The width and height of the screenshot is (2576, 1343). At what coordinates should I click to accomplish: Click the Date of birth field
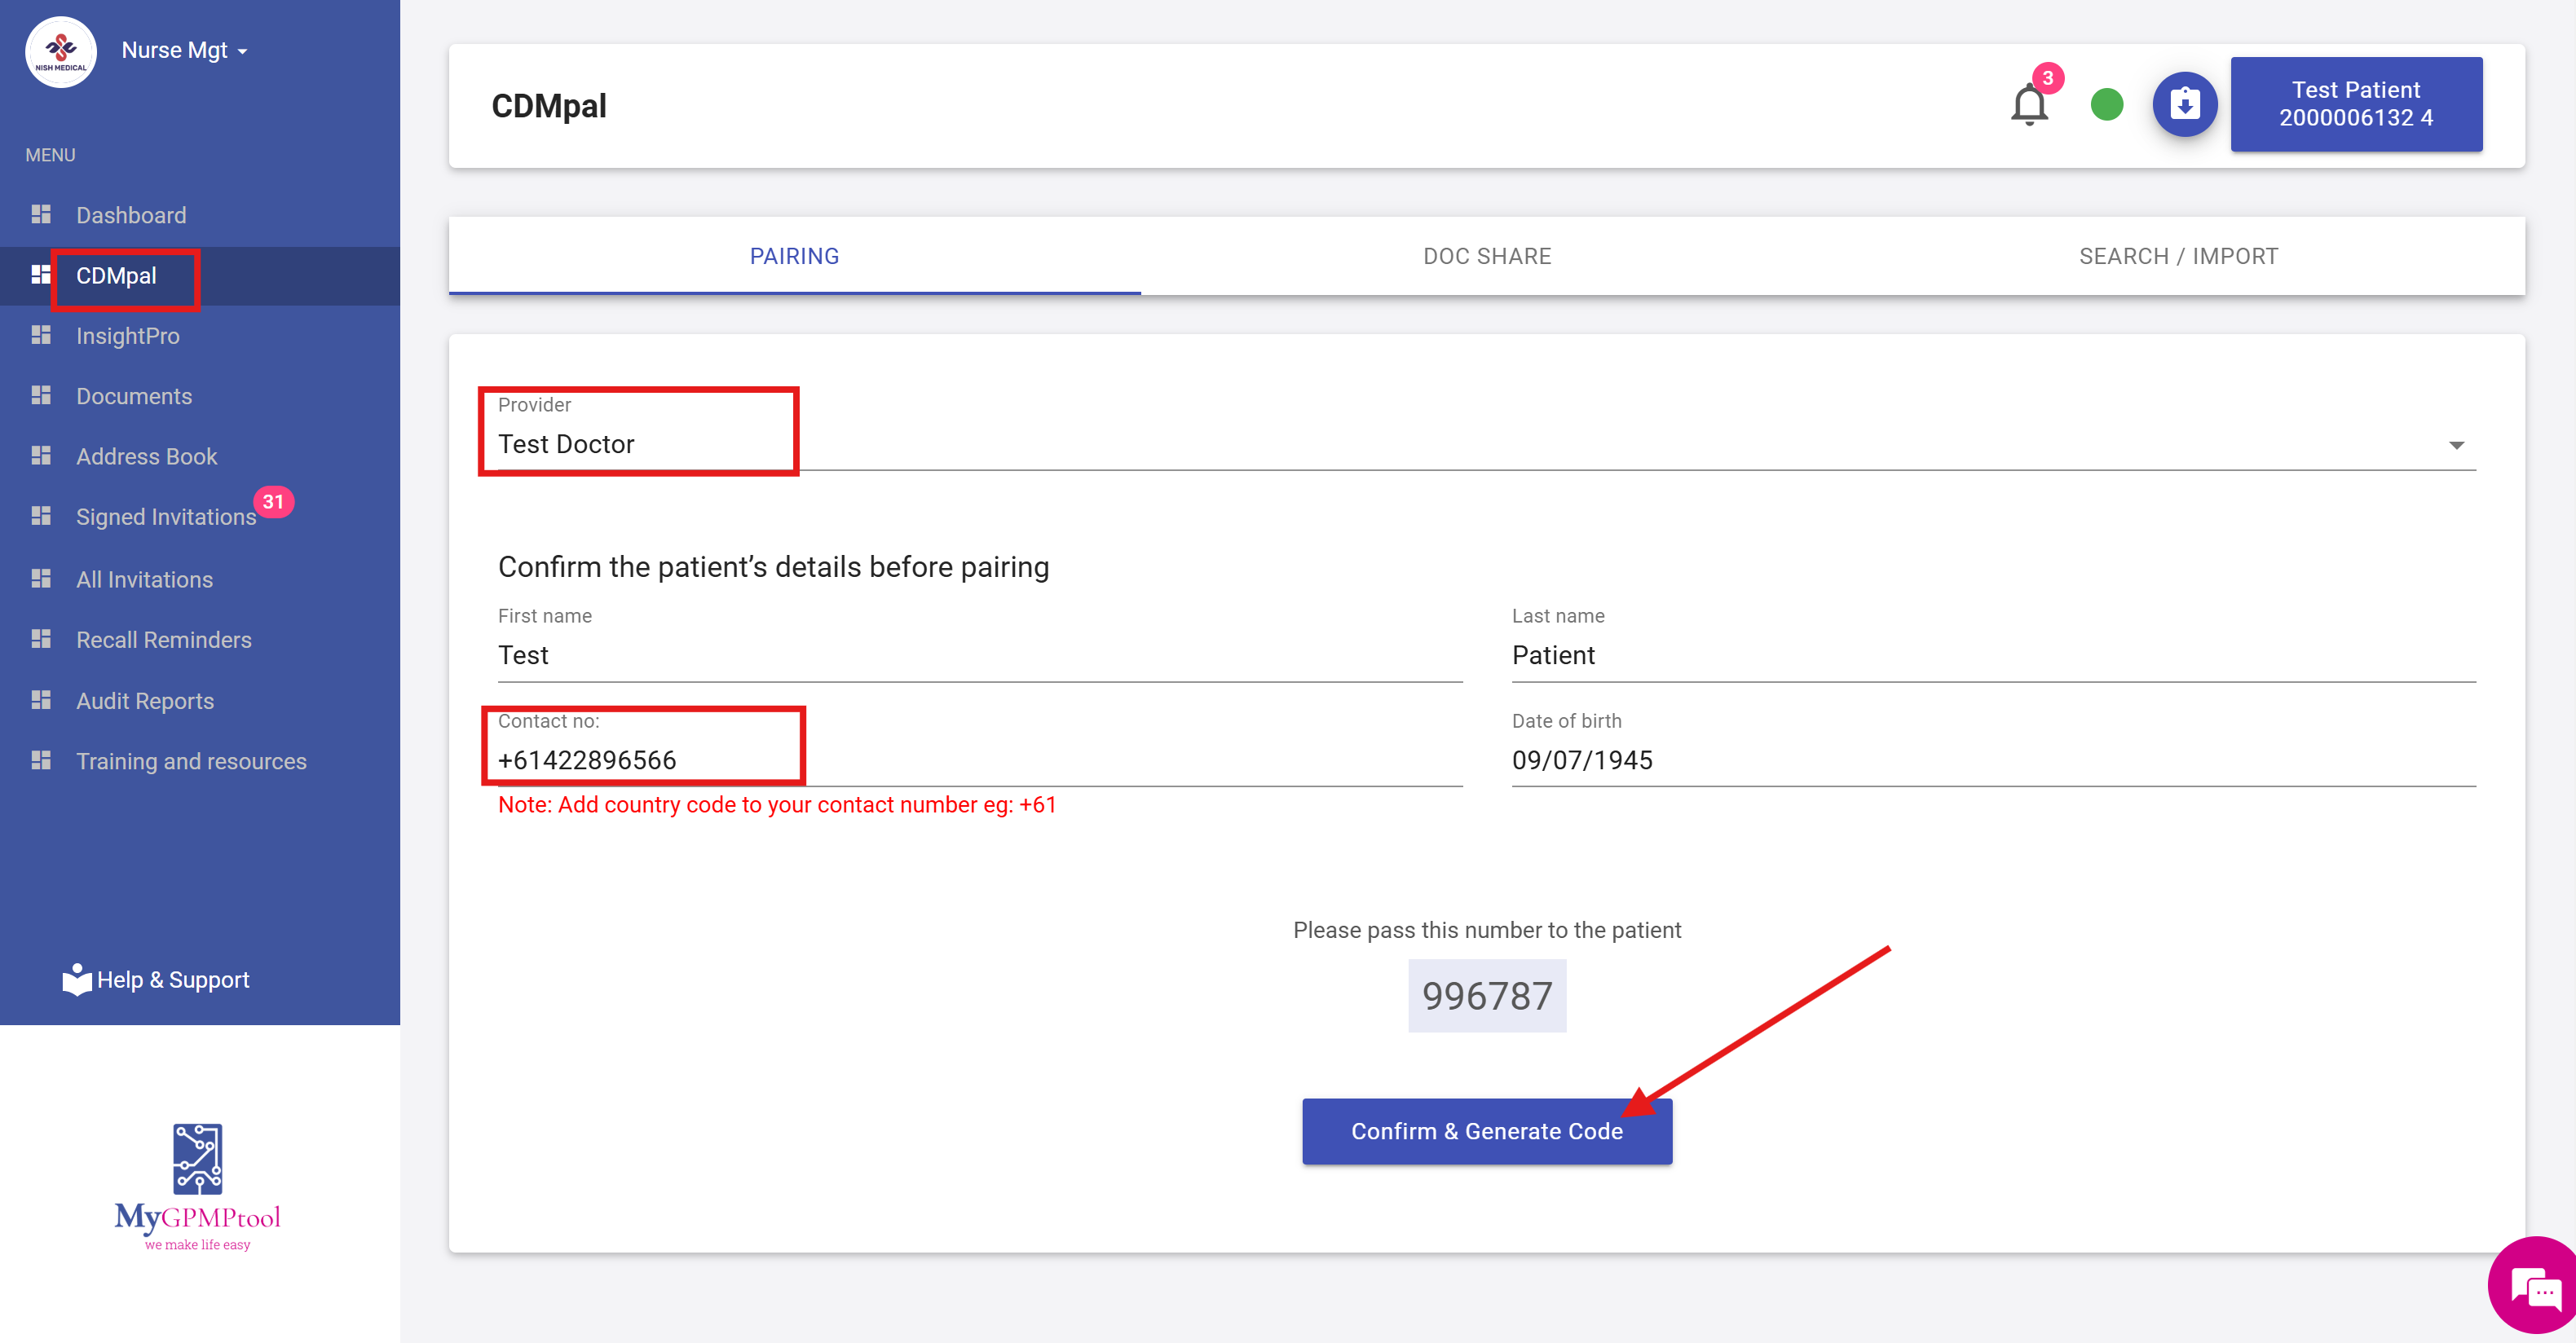click(x=1992, y=760)
